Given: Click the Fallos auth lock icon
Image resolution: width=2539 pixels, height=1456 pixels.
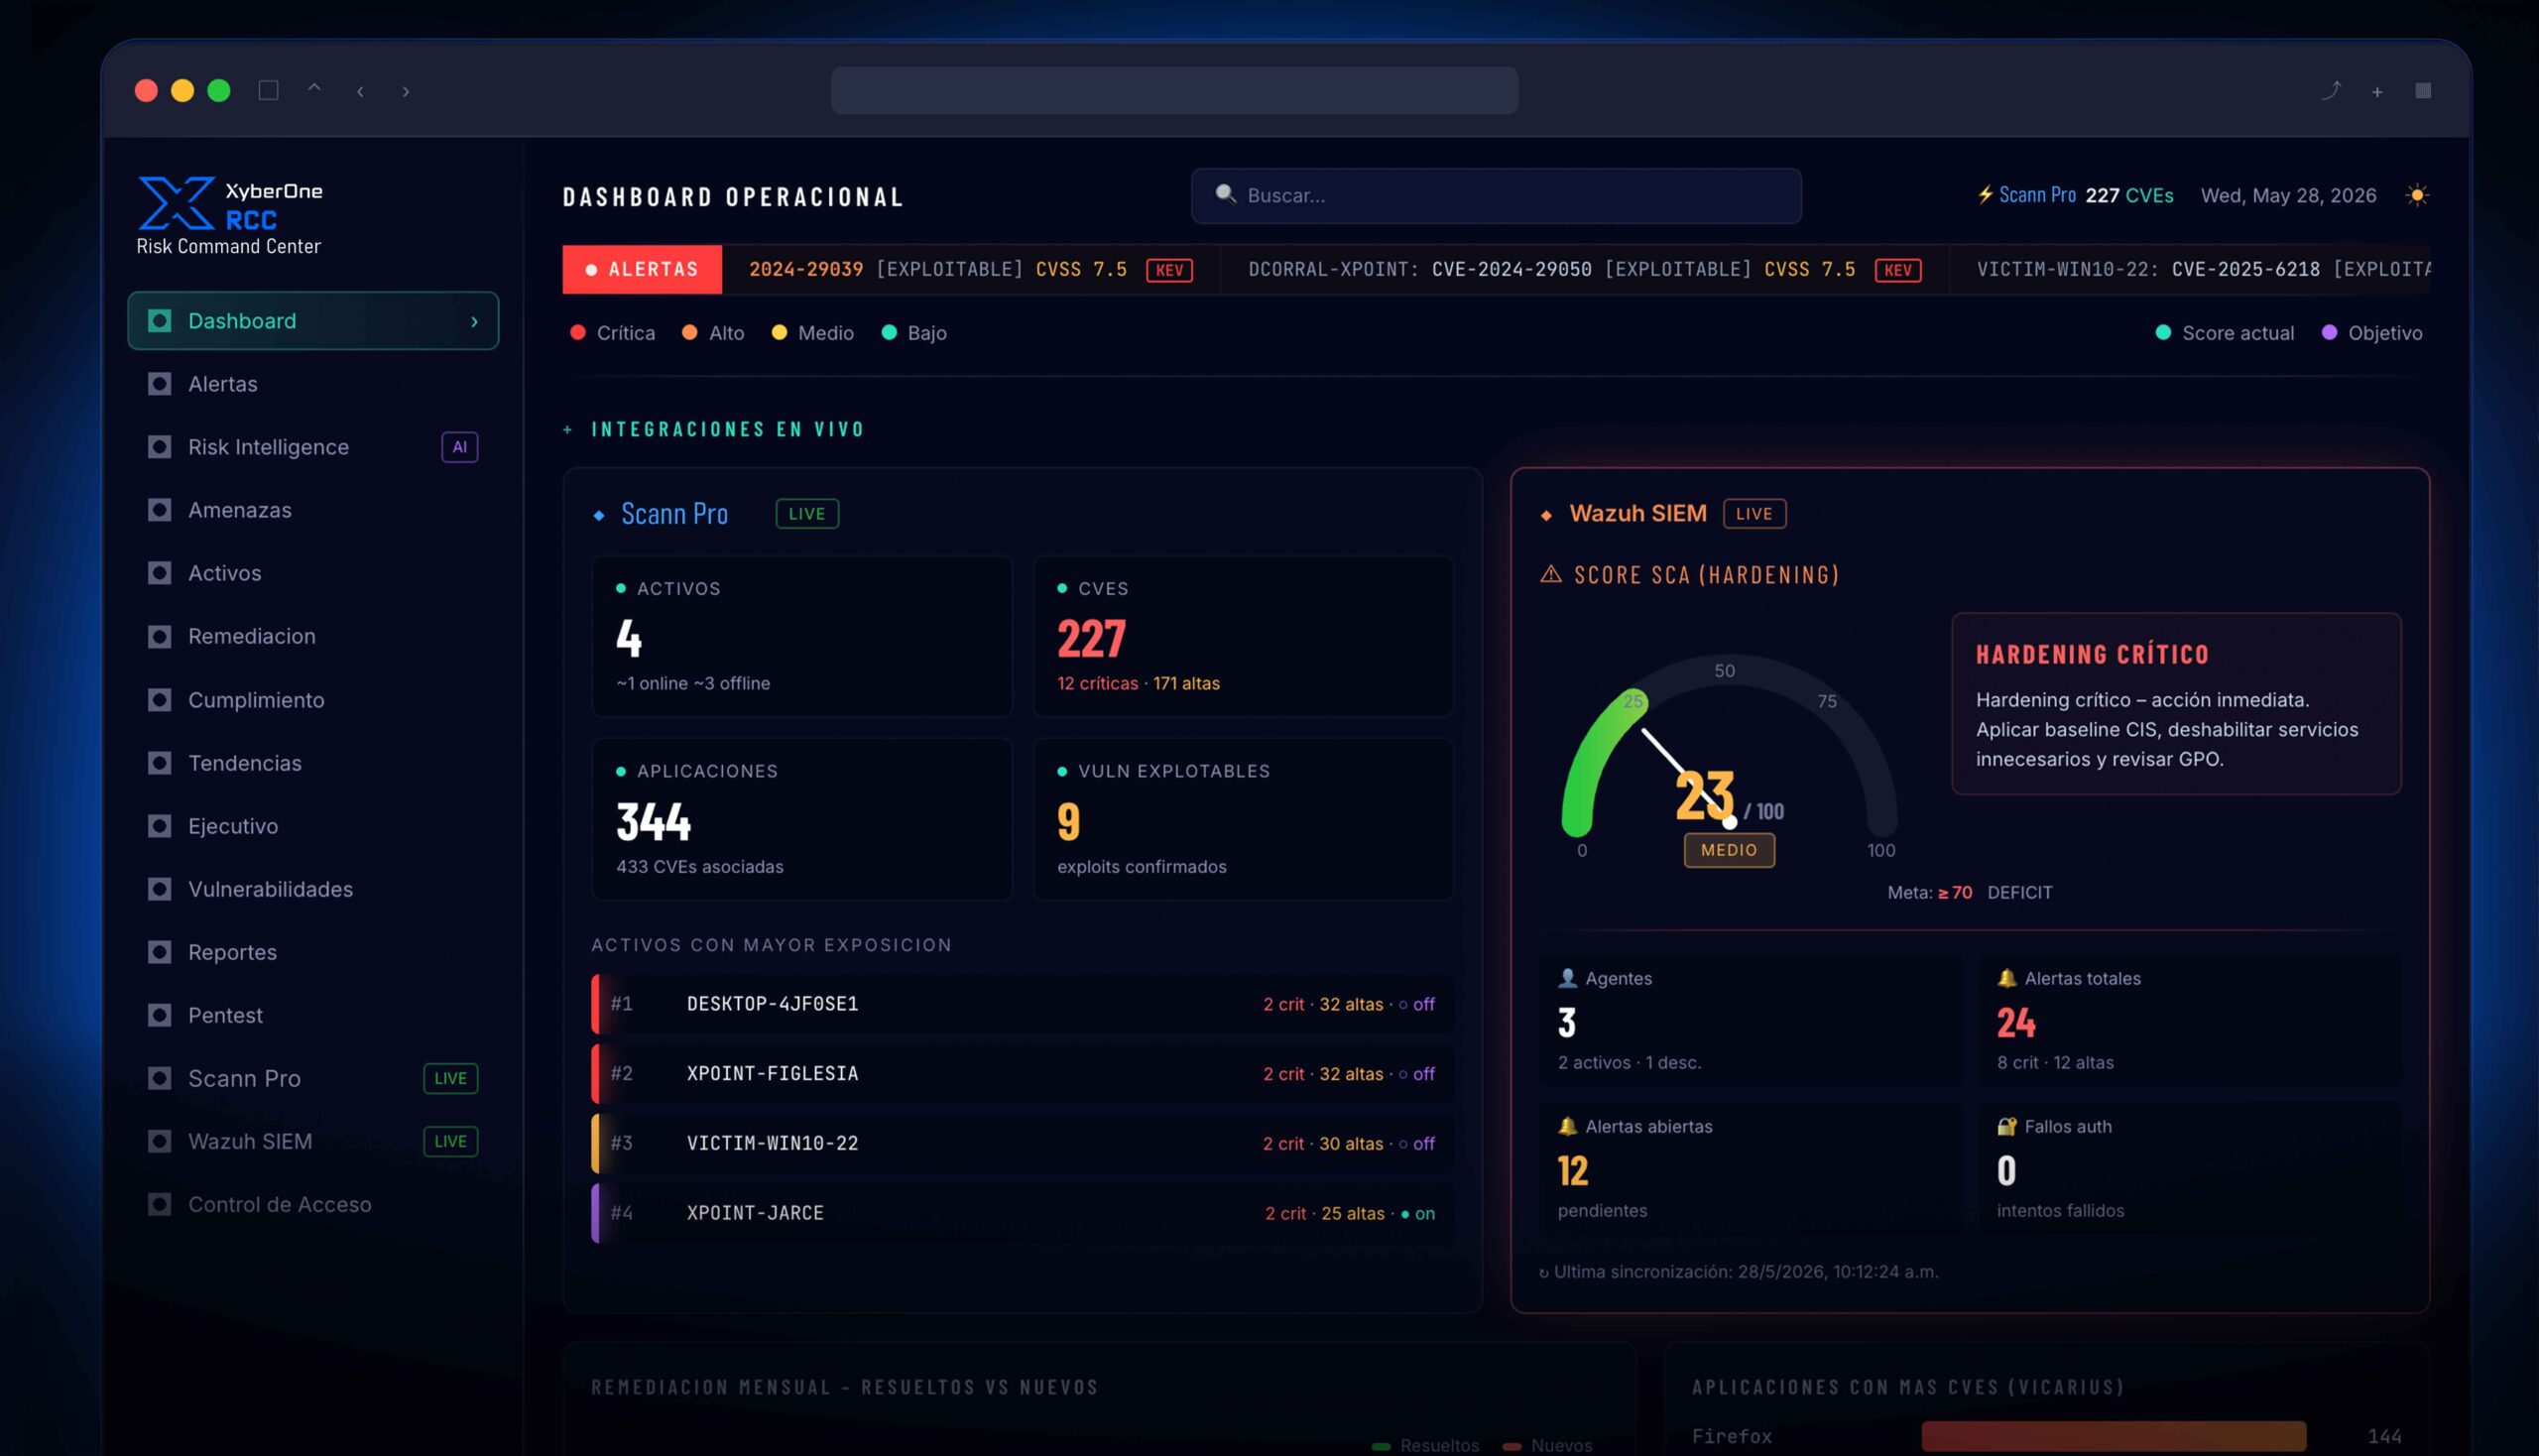Looking at the screenshot, I should tap(2007, 1127).
